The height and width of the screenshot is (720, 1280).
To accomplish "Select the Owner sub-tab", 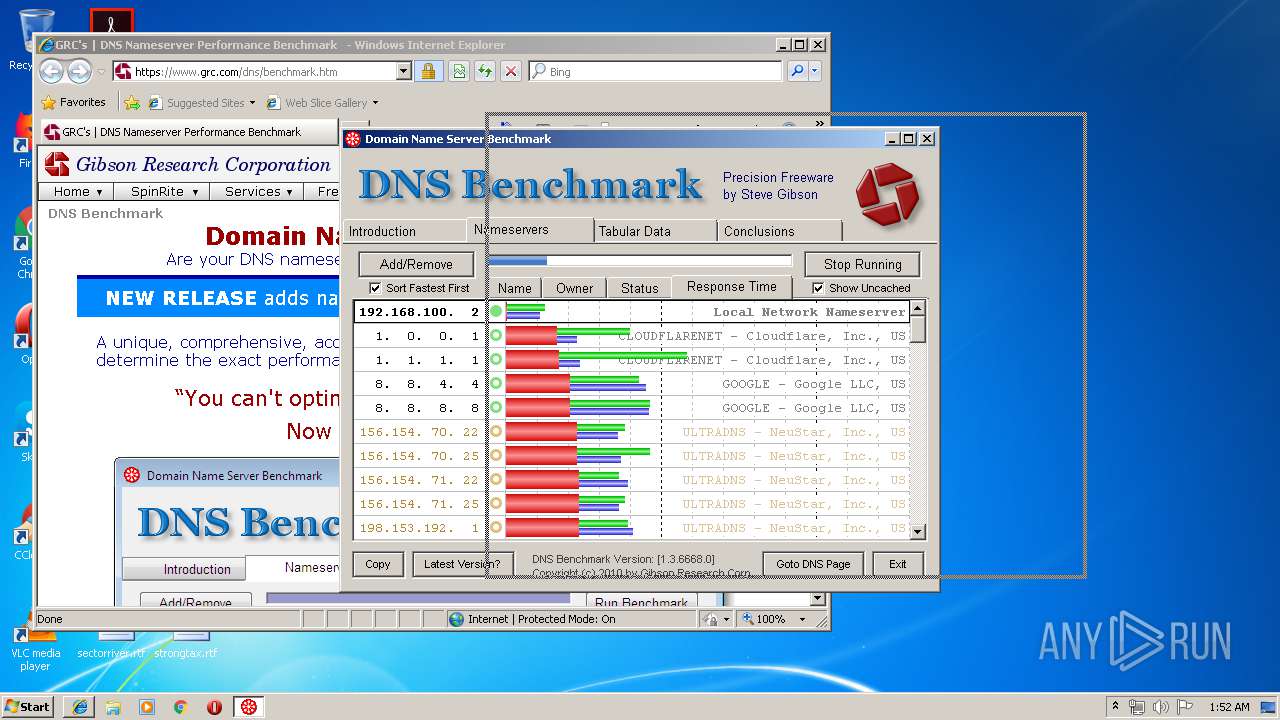I will 574,288.
